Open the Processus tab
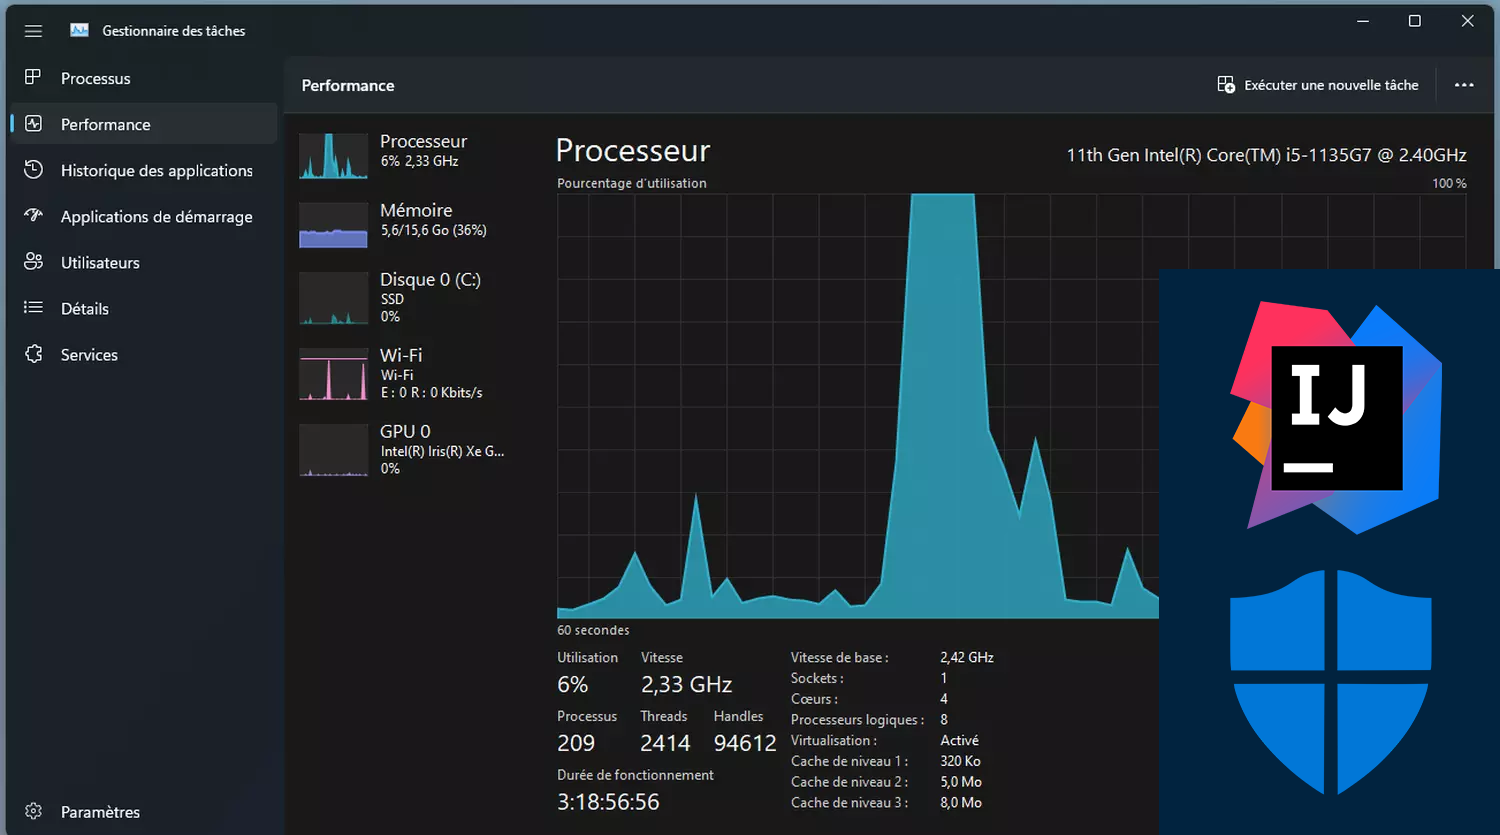Screen dimensions: 1500x835 [x=144, y=78]
